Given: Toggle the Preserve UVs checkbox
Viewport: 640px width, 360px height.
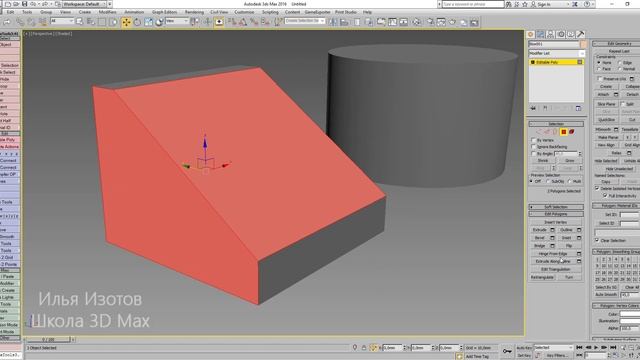Looking at the screenshot, I should tap(600, 78).
